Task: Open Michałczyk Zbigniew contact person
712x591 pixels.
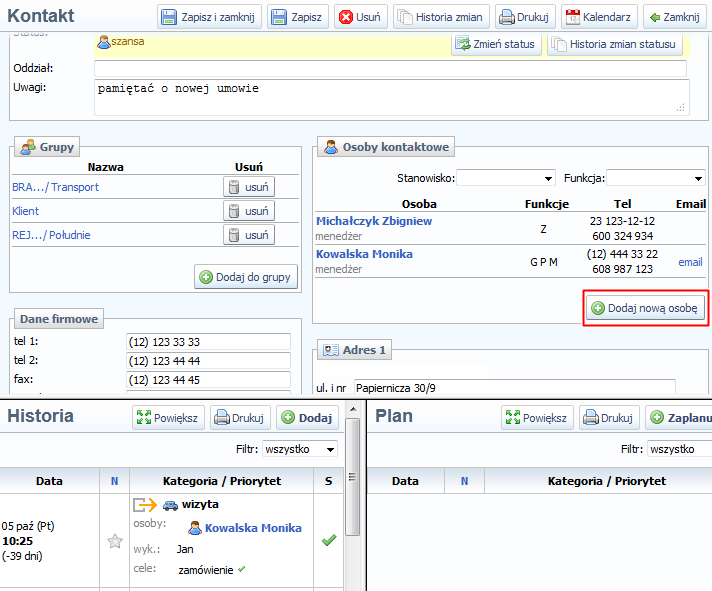Action: [374, 221]
